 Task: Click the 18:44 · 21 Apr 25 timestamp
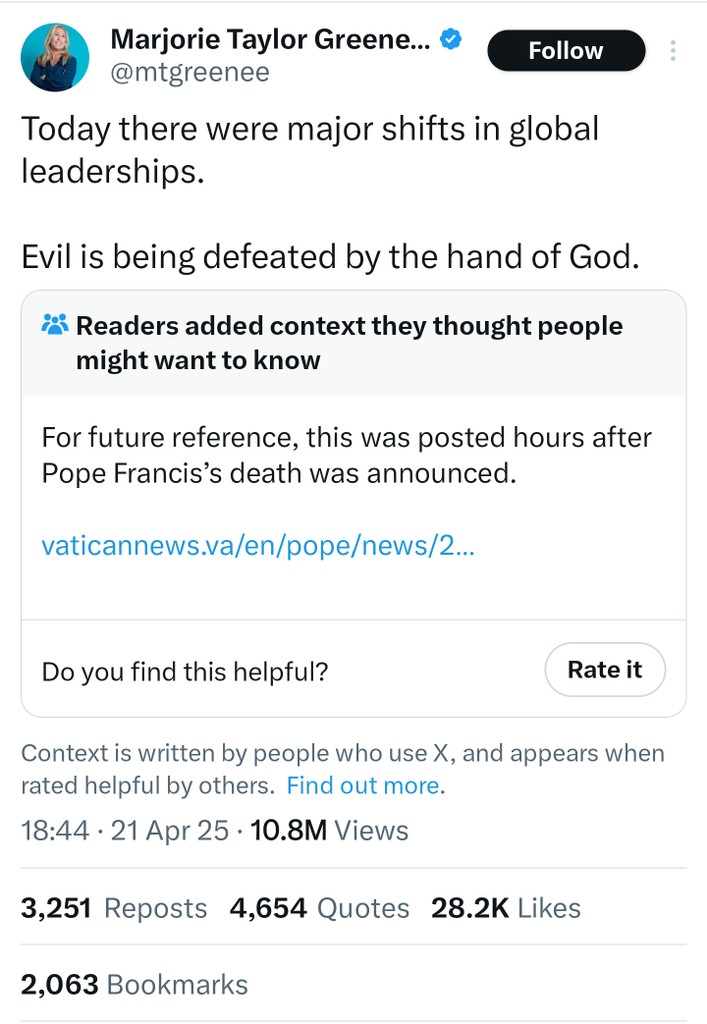tap(125, 830)
